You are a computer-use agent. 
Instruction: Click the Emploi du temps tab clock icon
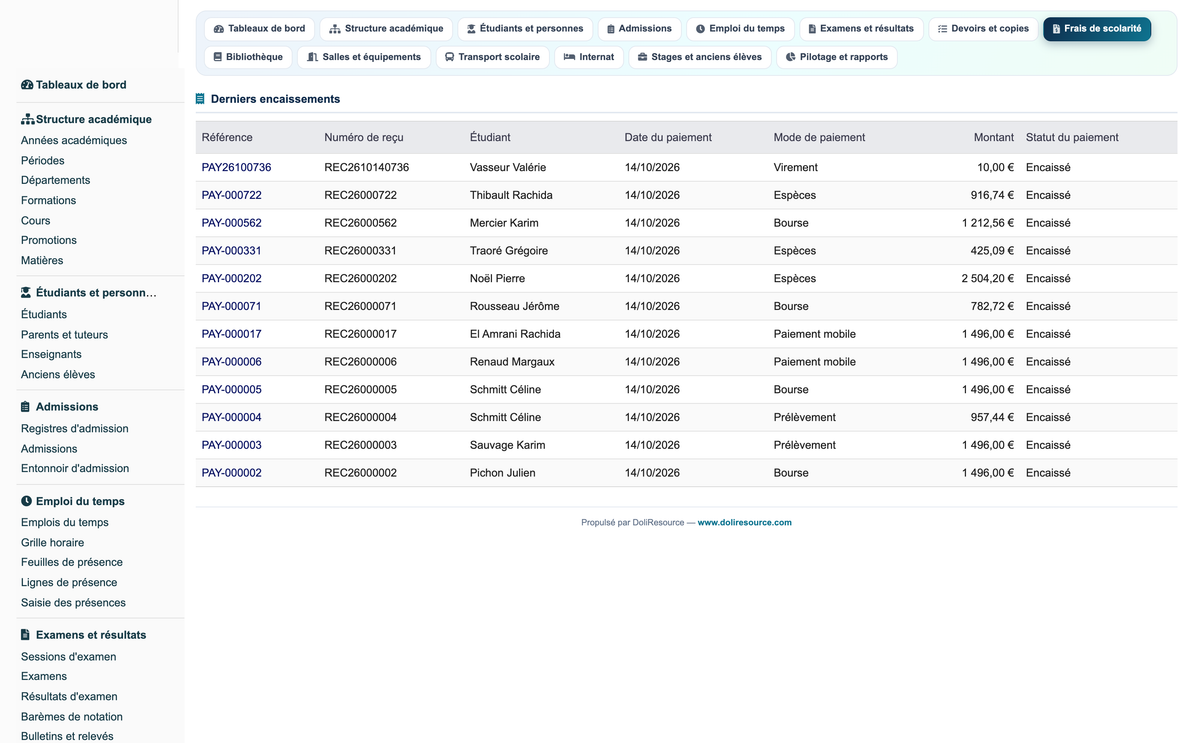click(700, 29)
